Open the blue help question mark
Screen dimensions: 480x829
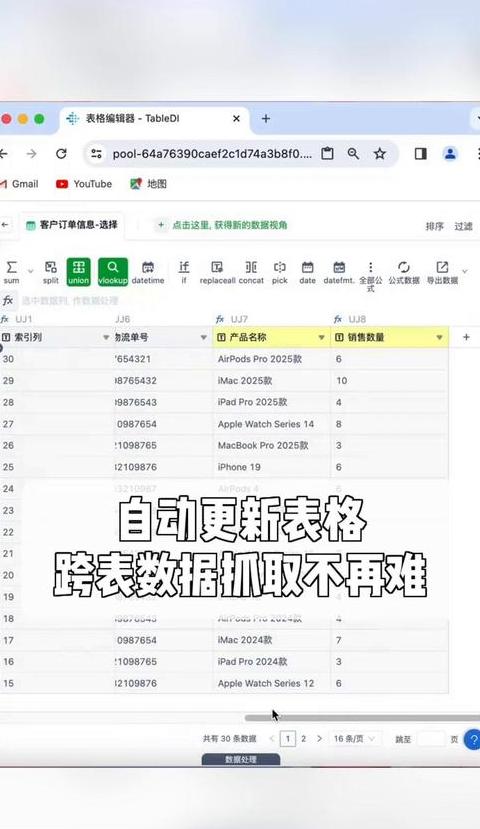473,739
